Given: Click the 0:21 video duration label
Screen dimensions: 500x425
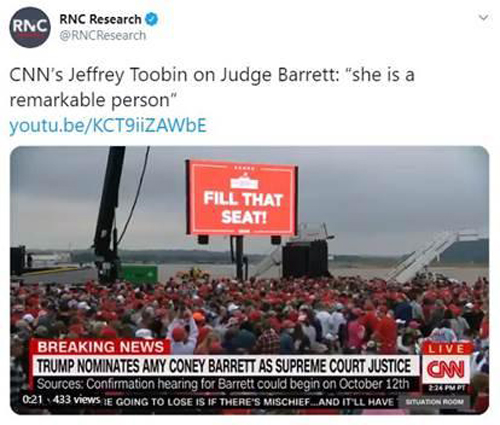Looking at the screenshot, I should [x=32, y=399].
